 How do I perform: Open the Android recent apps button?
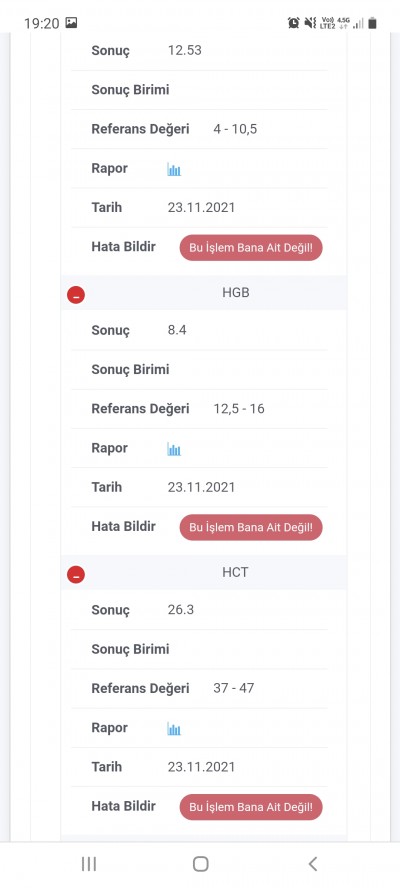(x=89, y=864)
